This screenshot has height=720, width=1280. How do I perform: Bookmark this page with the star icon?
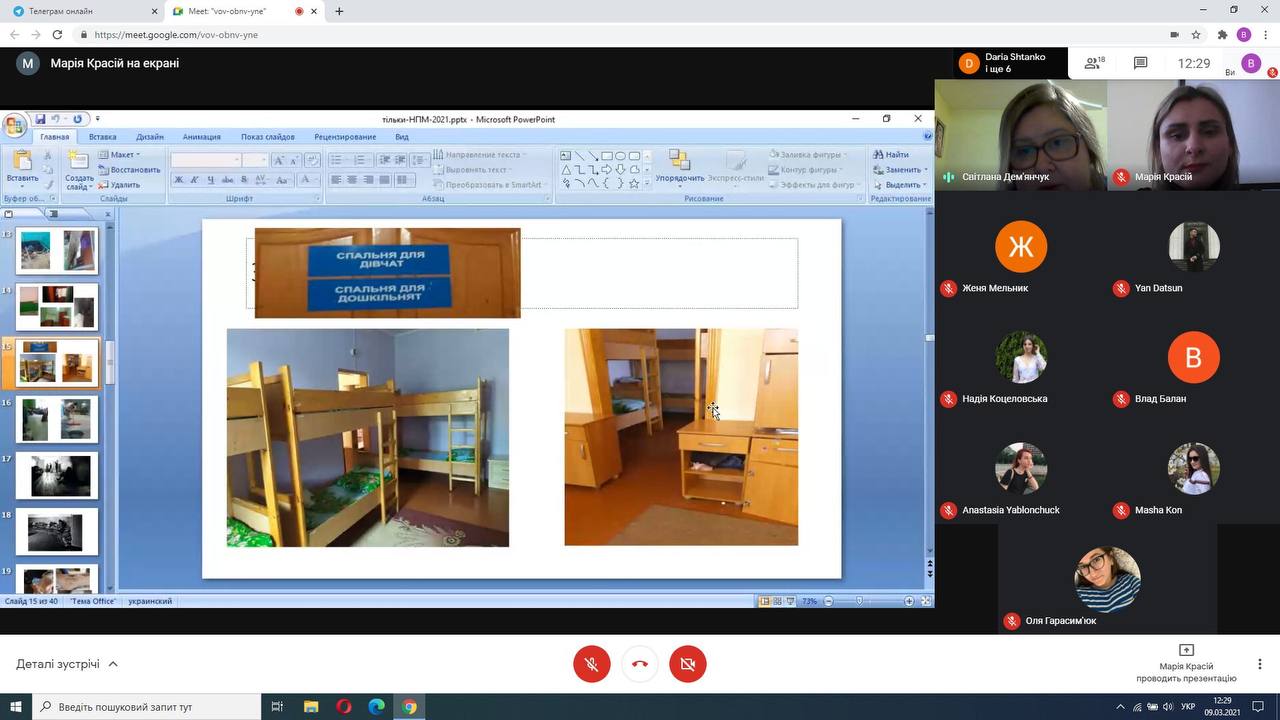(x=1196, y=34)
